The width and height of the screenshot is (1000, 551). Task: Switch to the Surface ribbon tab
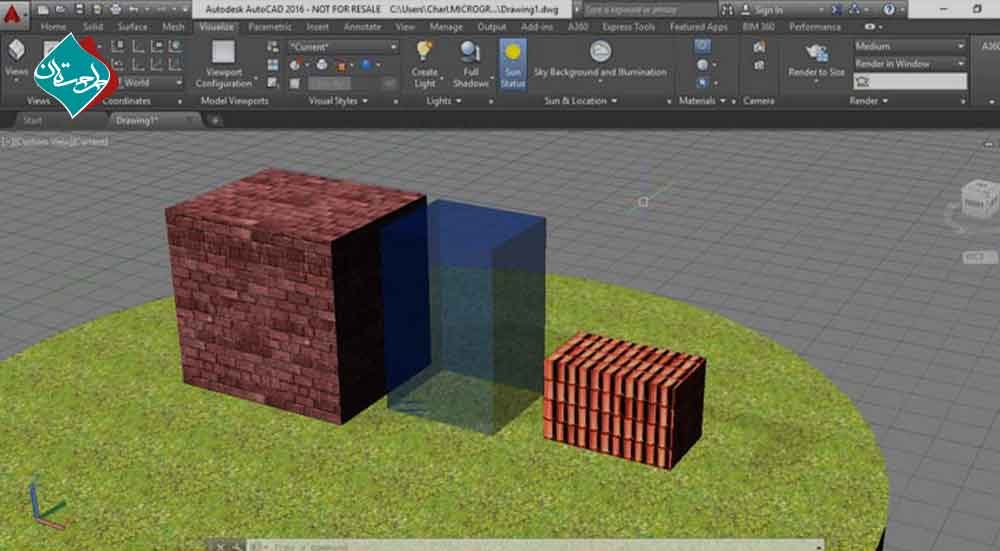click(133, 27)
